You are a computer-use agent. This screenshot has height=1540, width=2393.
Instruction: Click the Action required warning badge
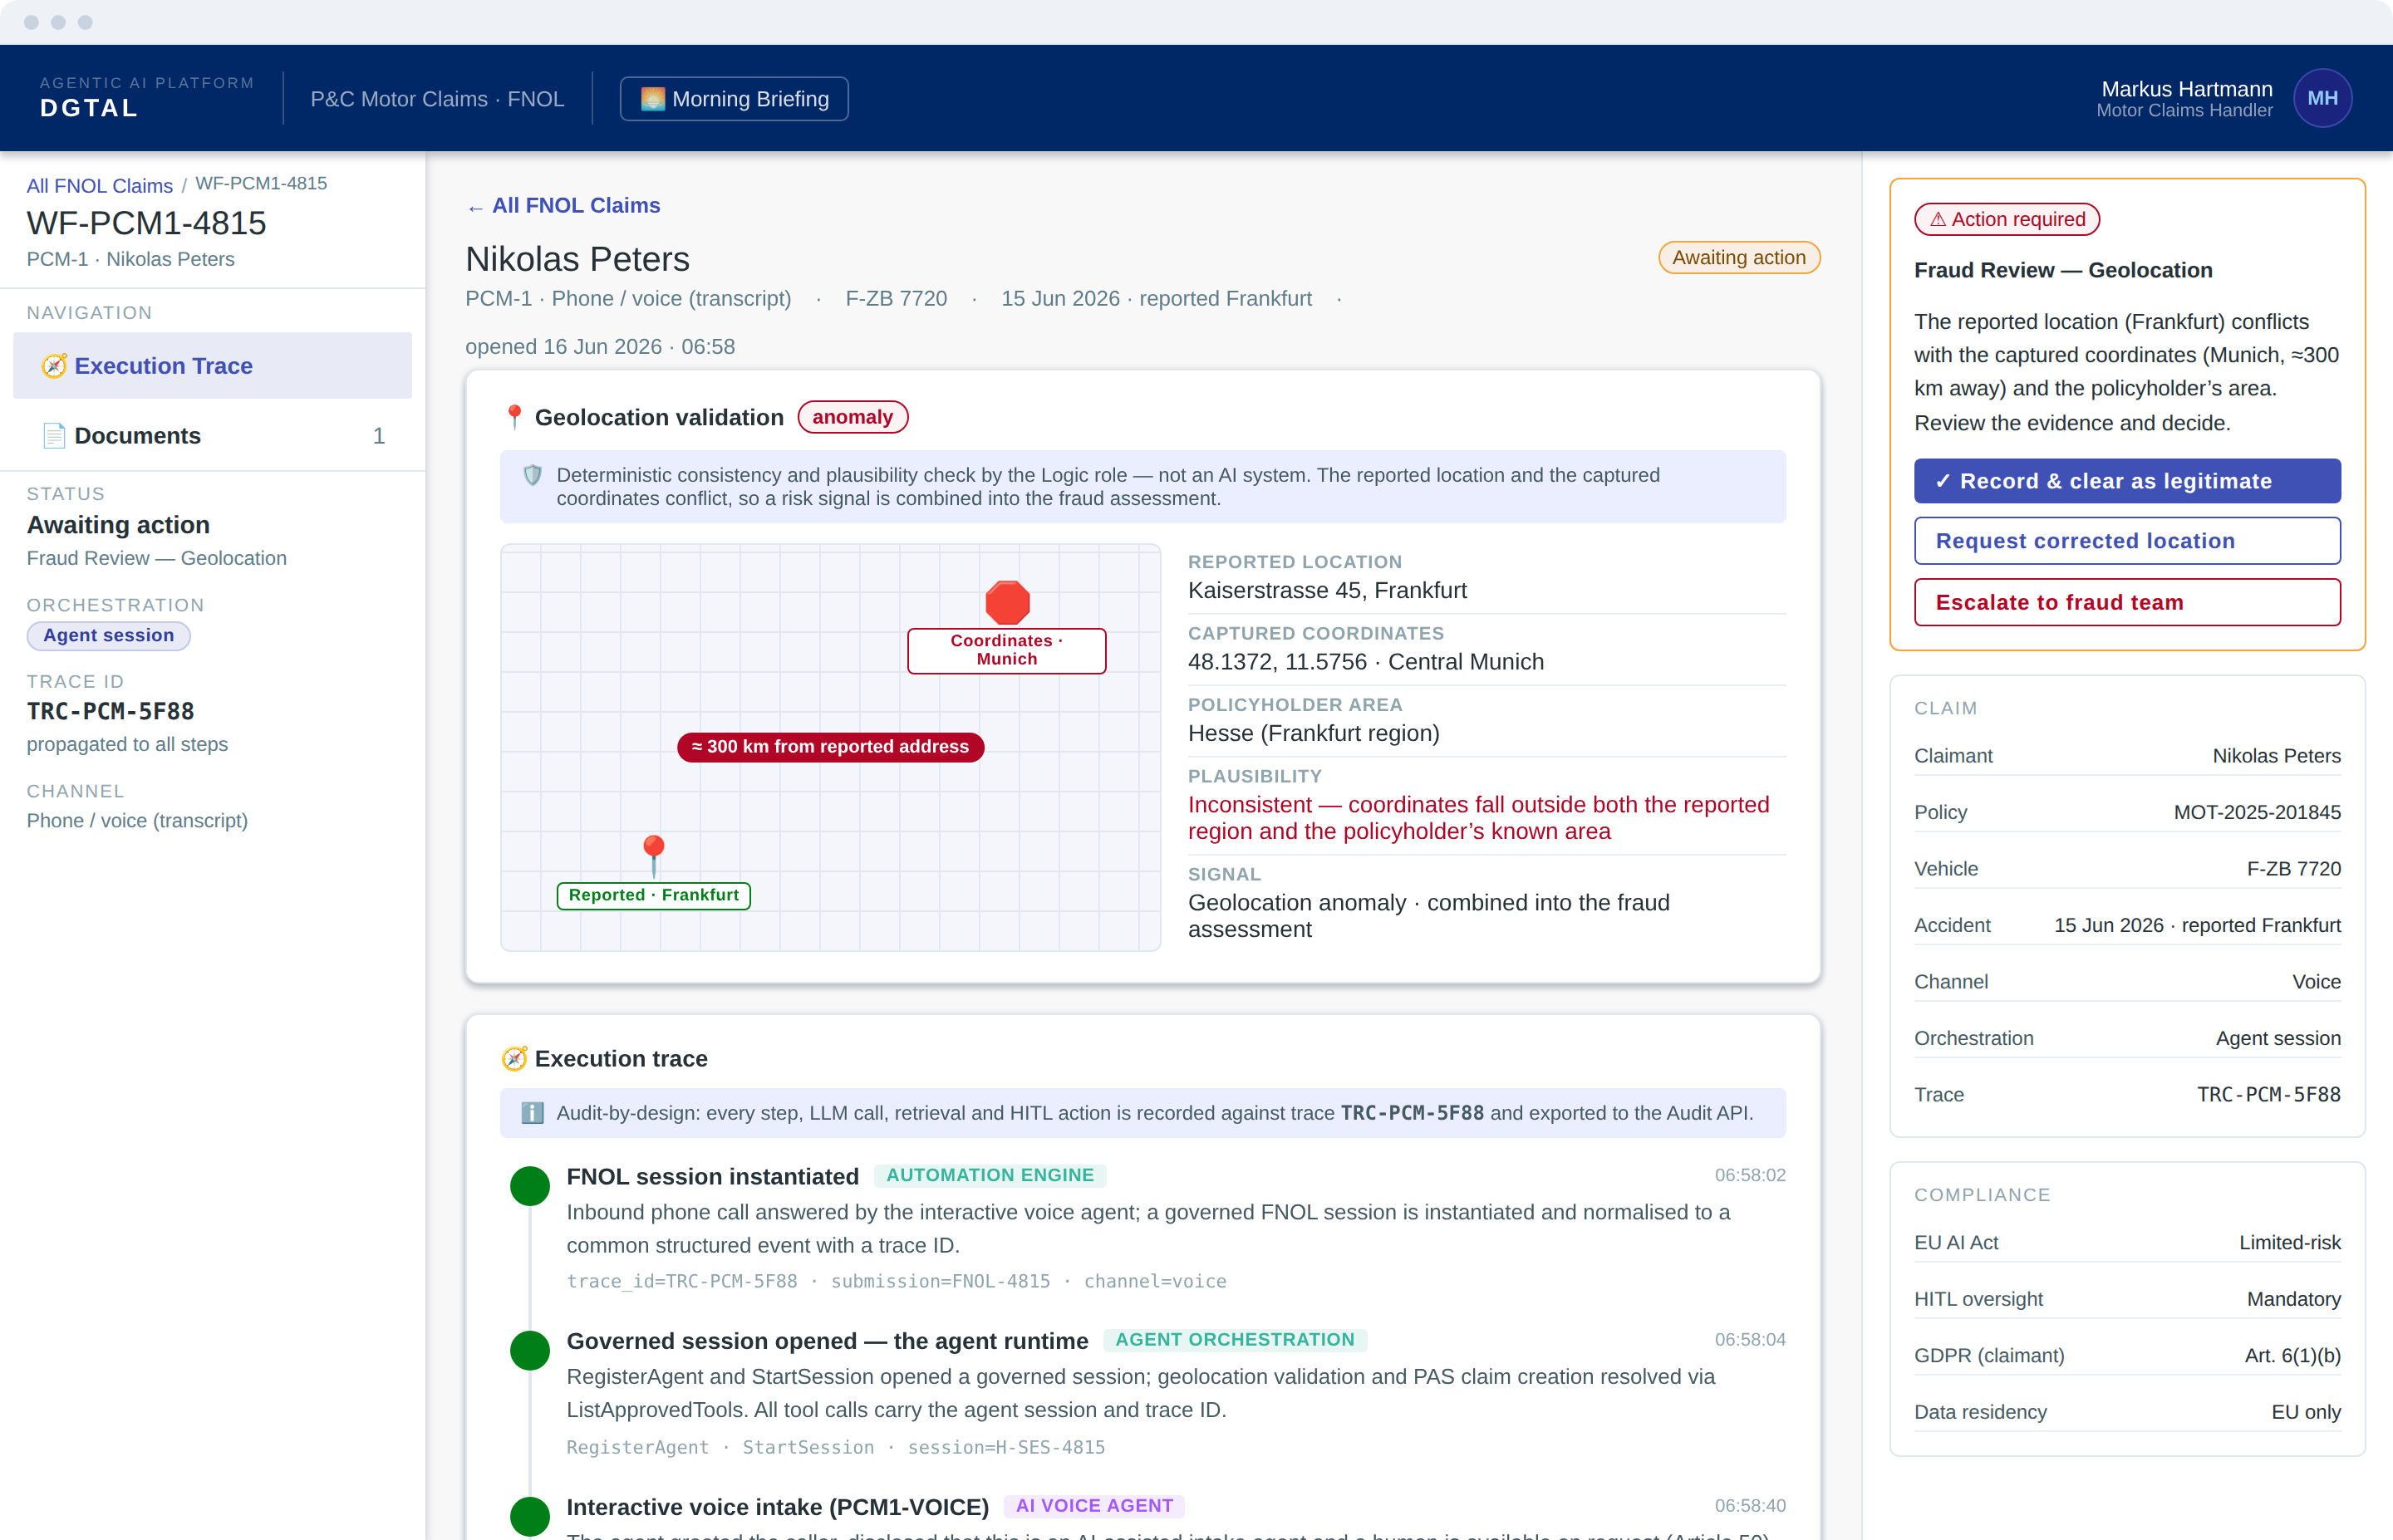pos(2006,220)
